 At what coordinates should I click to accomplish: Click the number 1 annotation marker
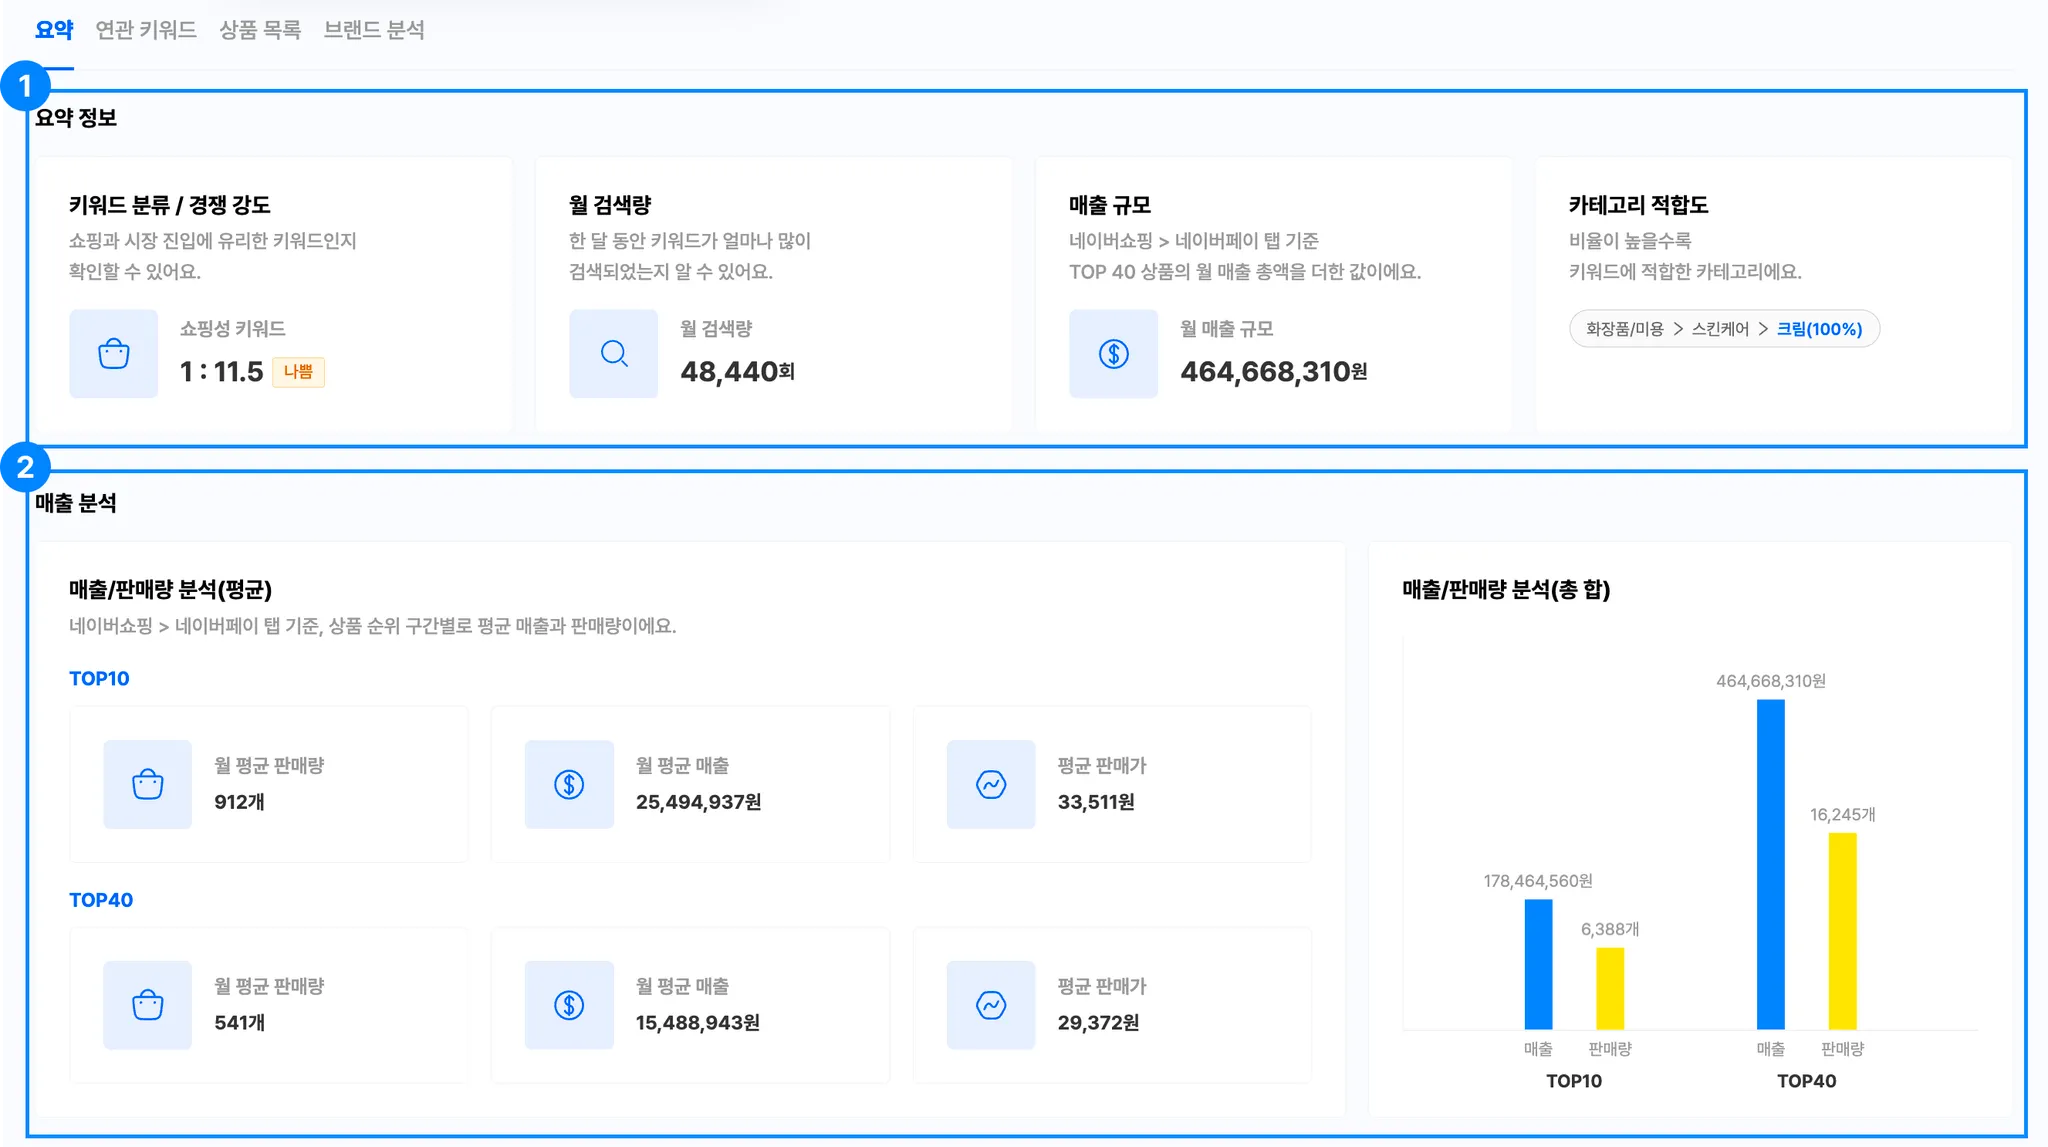(x=25, y=86)
